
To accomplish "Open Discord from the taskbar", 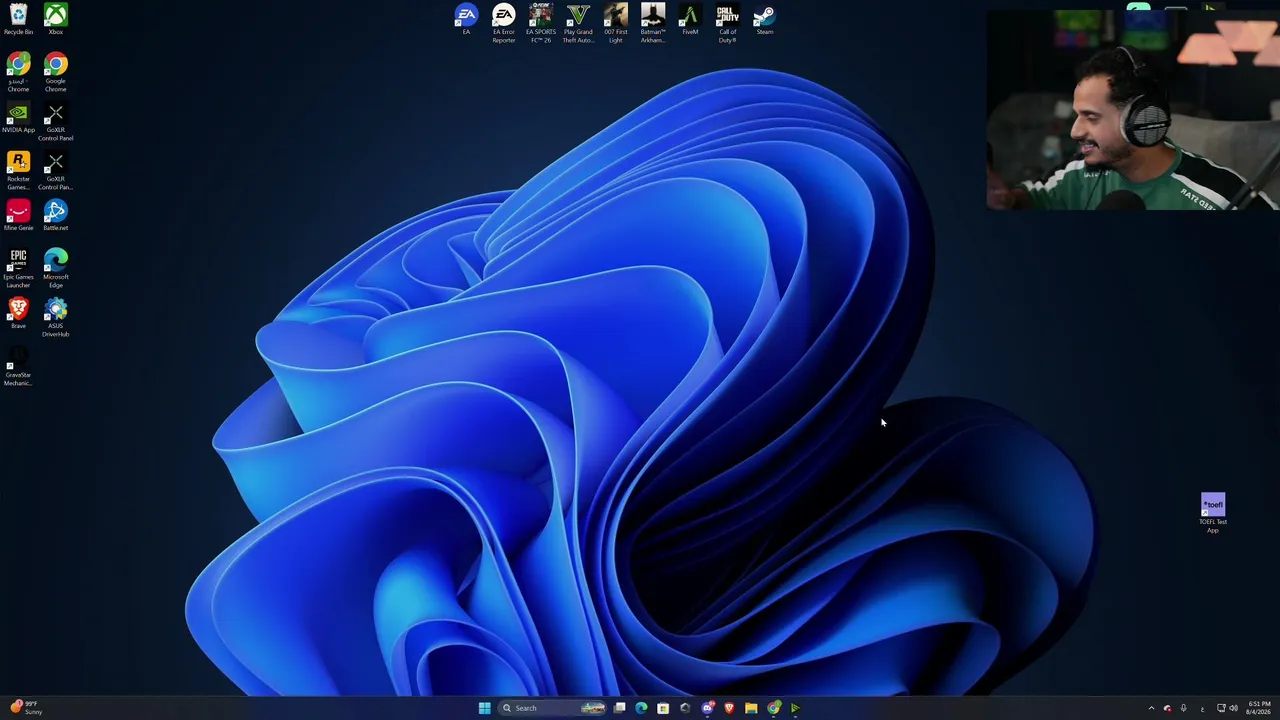I will coord(707,708).
